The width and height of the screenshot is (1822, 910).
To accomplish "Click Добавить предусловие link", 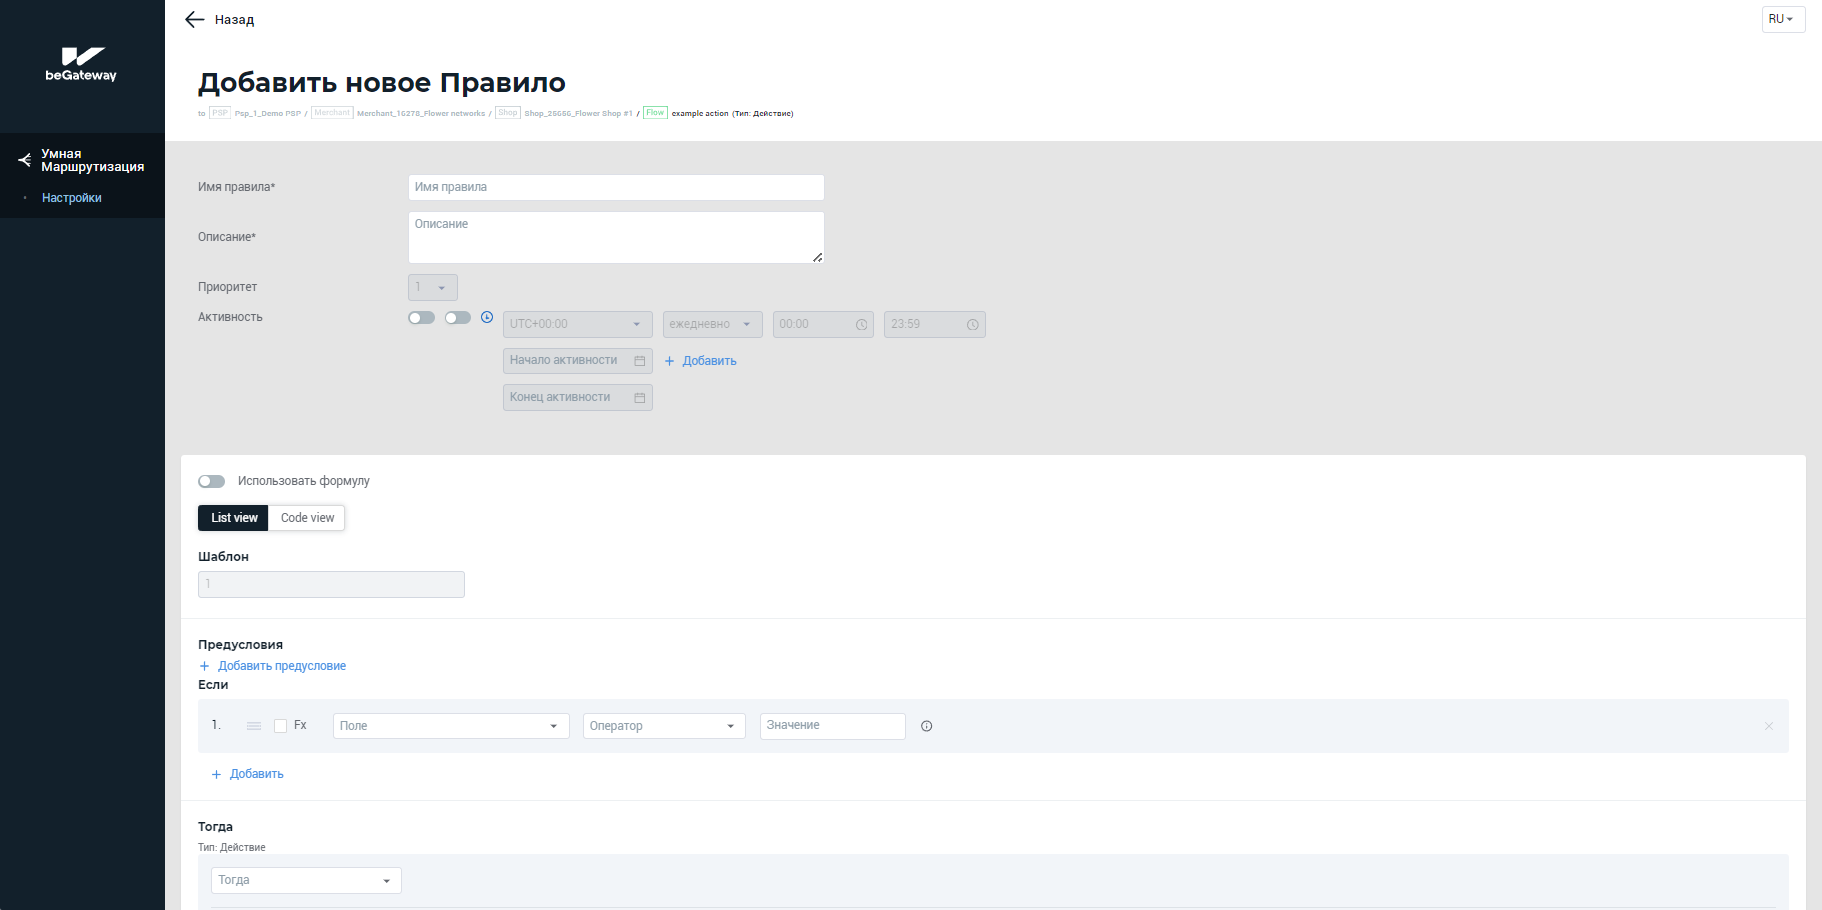I will (x=281, y=666).
